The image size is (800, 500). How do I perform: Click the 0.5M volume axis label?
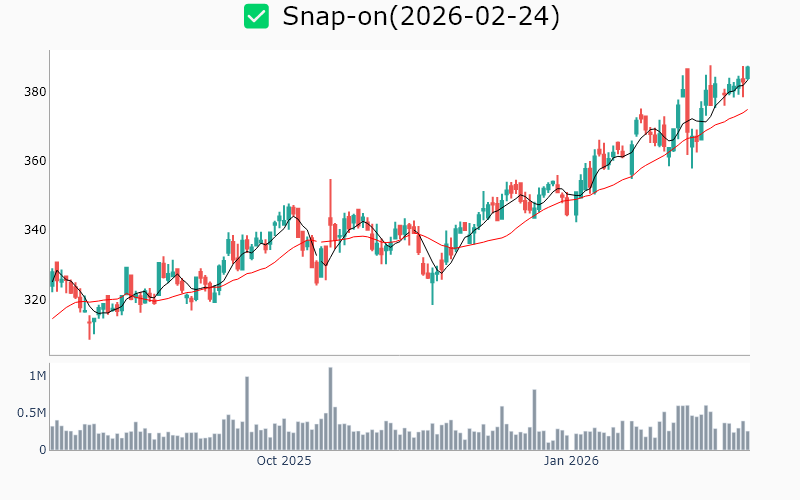coord(32,413)
